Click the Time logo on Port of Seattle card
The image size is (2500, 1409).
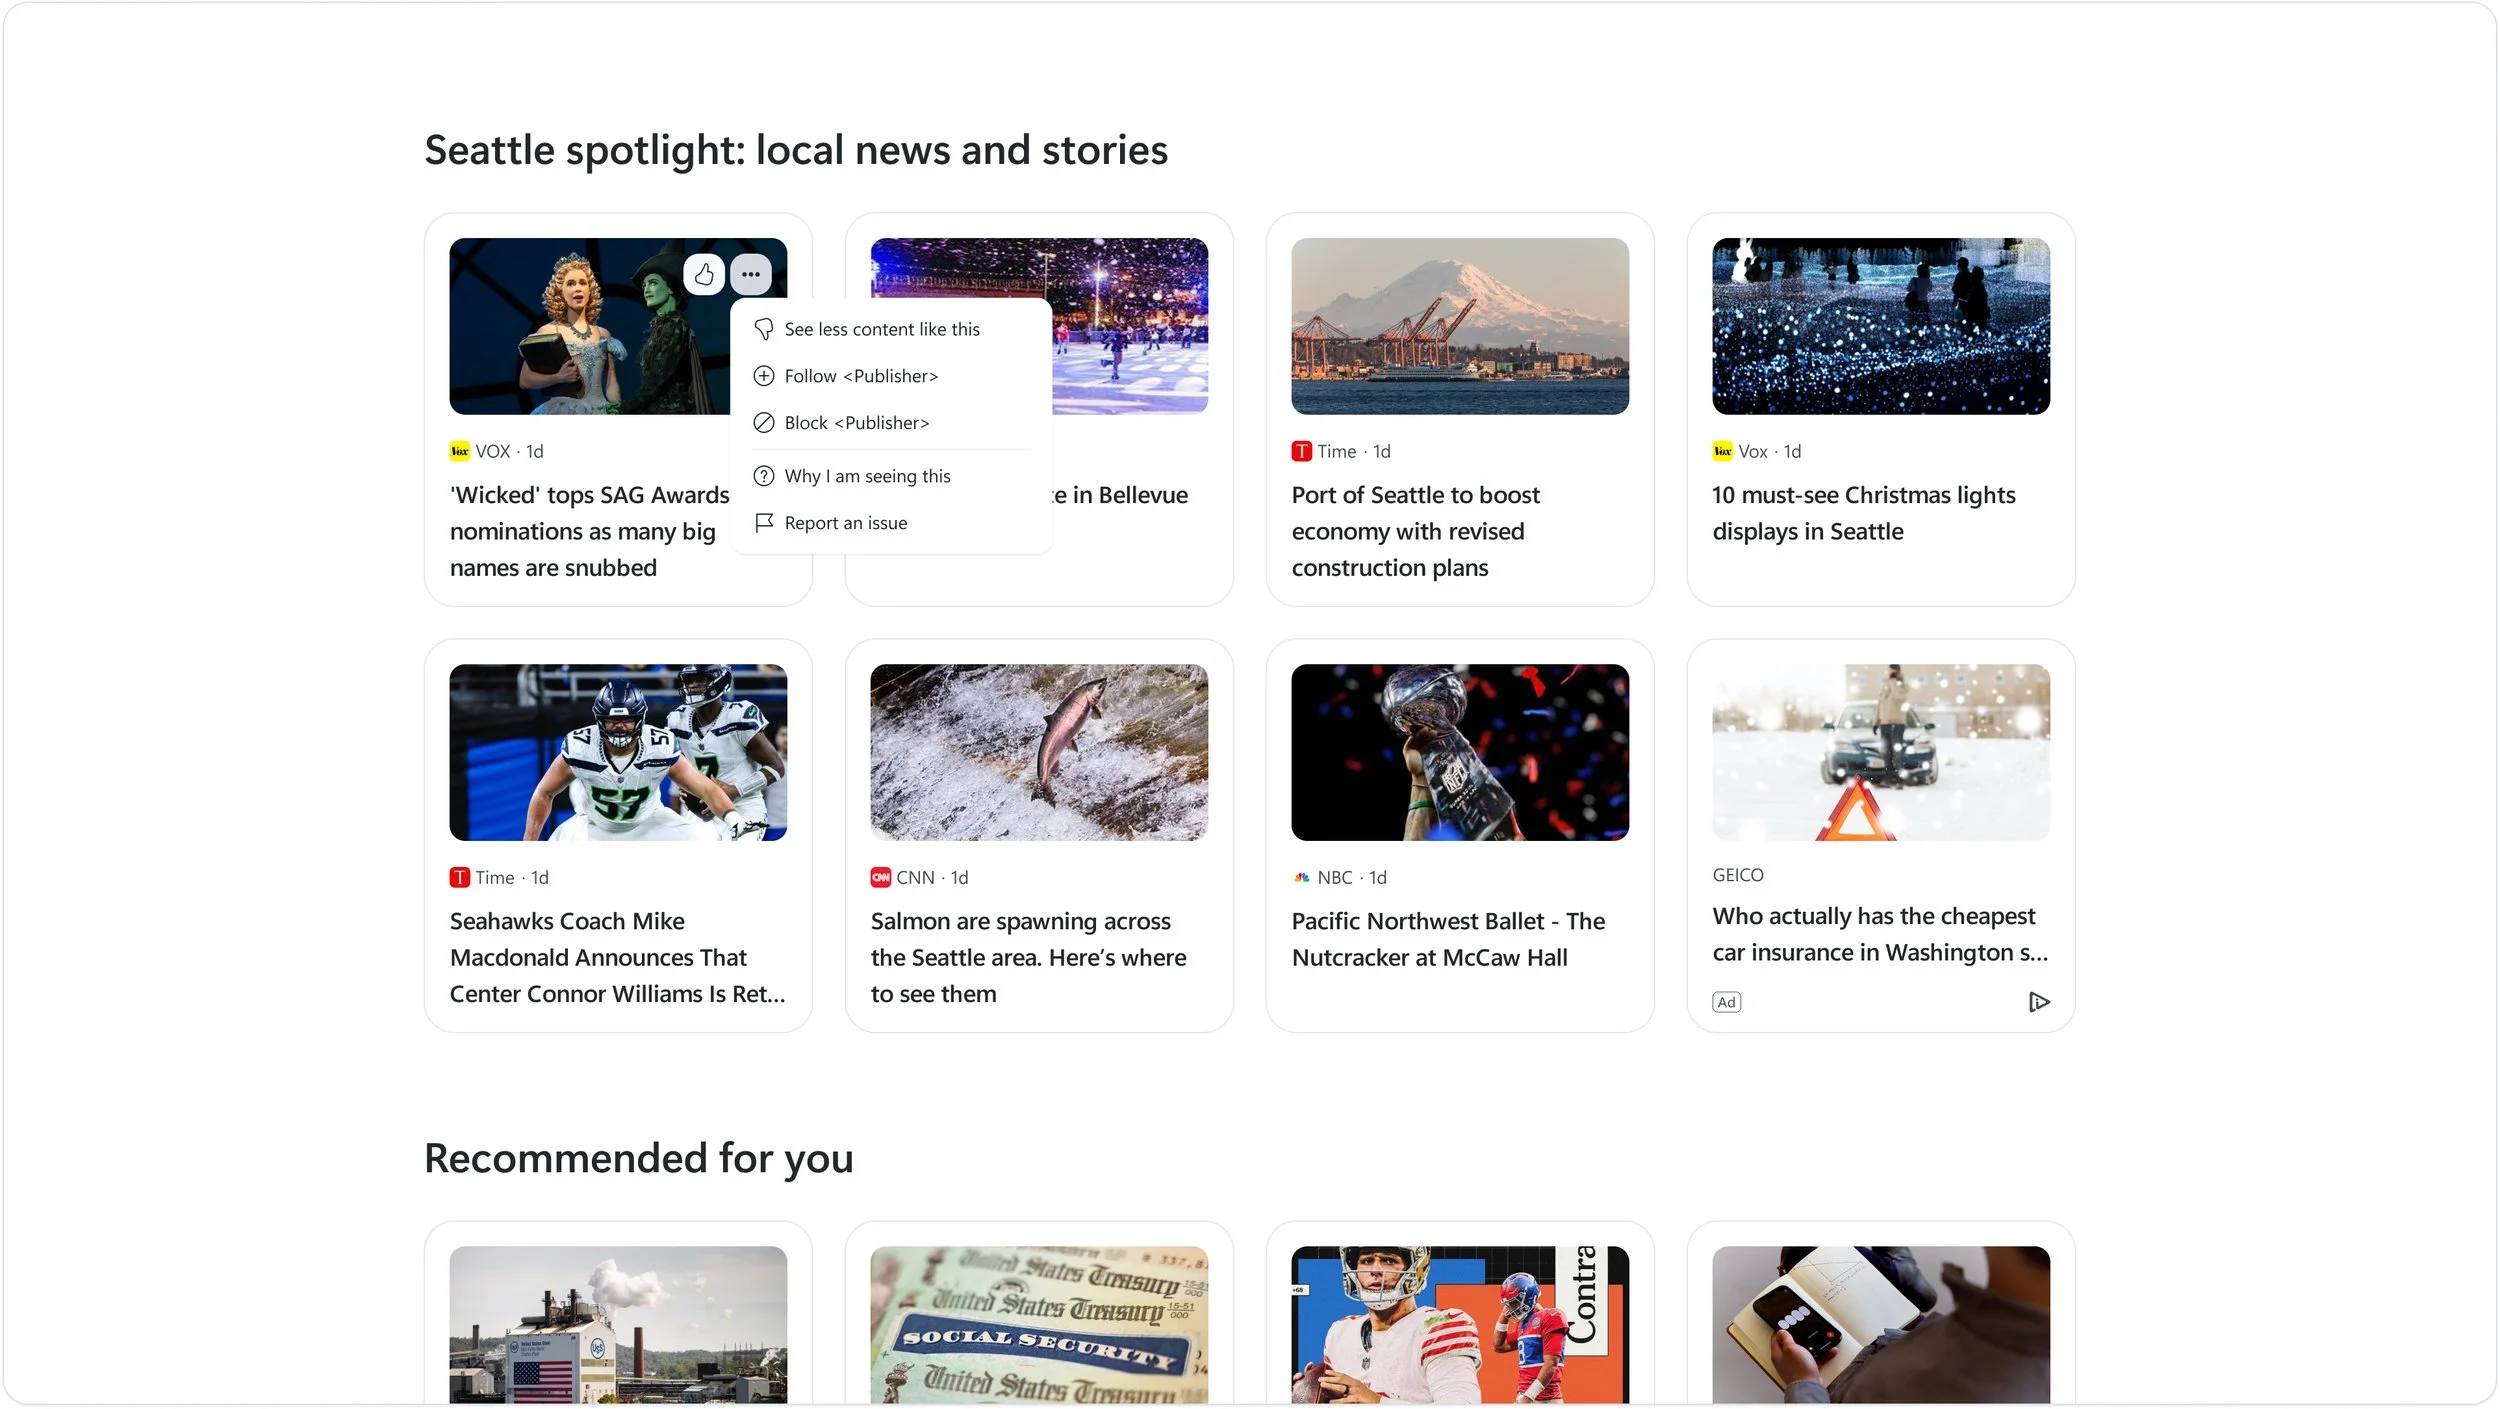tap(1301, 452)
